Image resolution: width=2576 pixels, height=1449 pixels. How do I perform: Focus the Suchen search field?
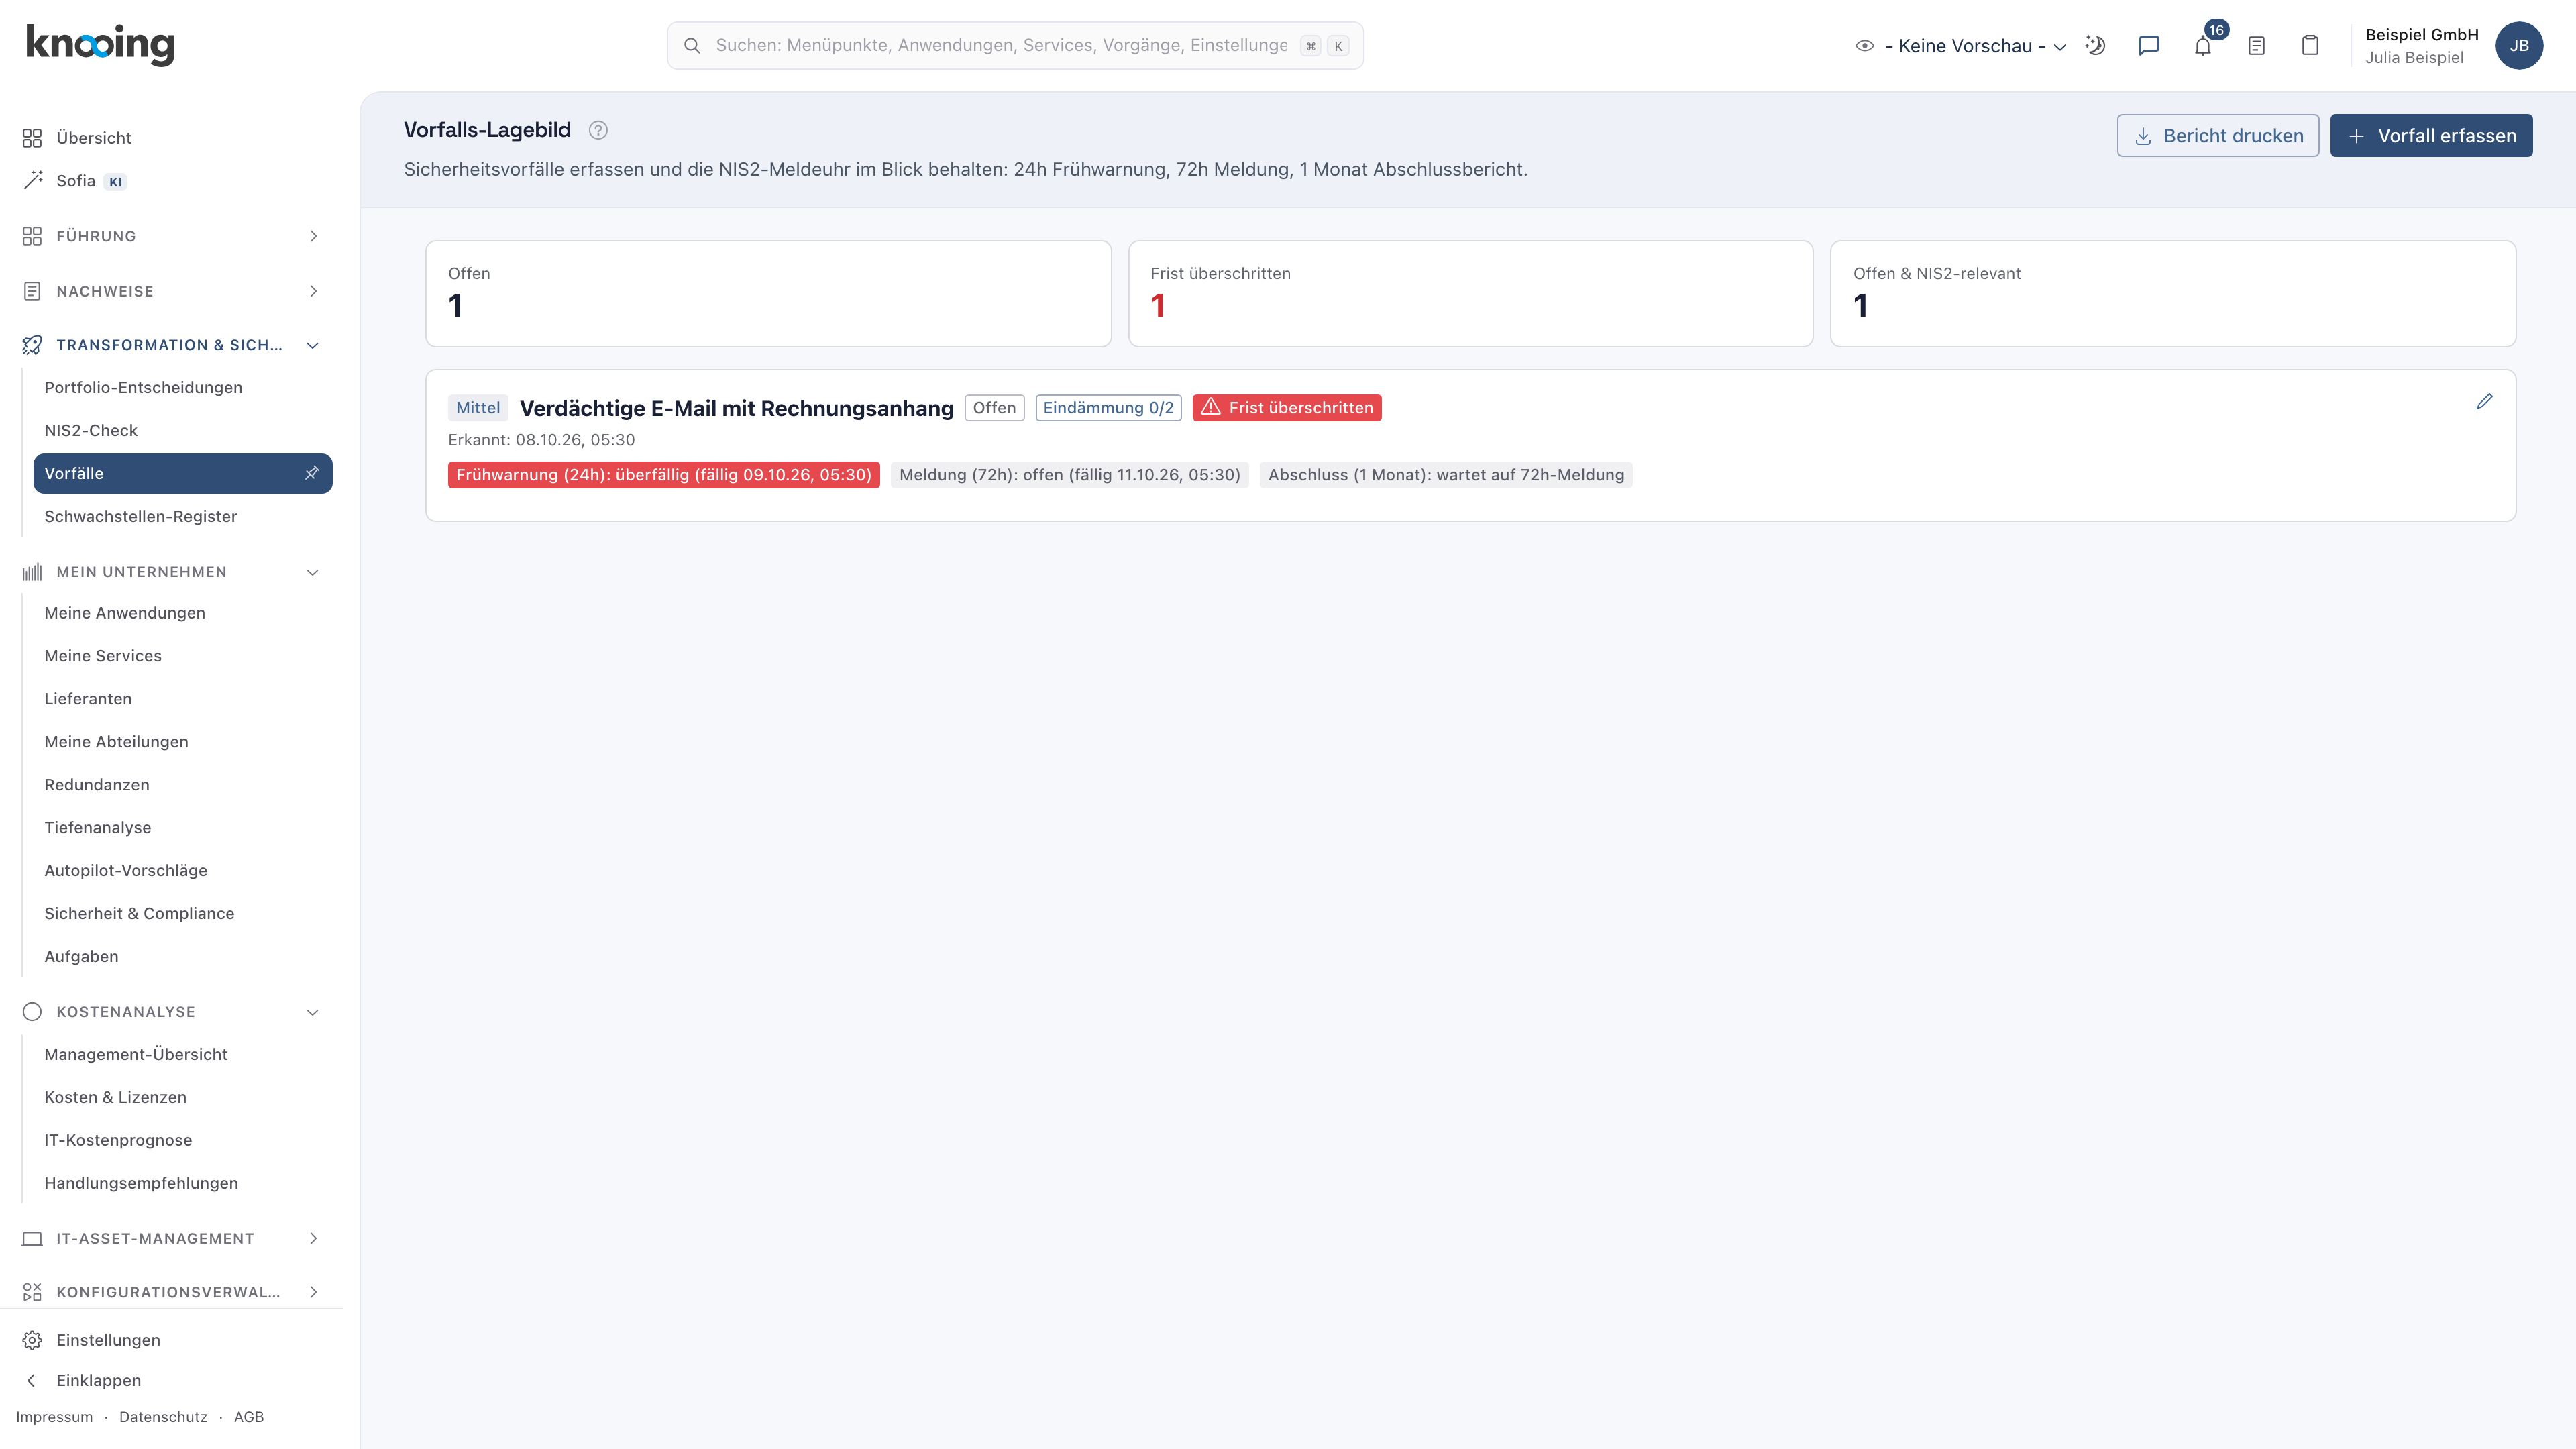pyautogui.click(x=1015, y=45)
